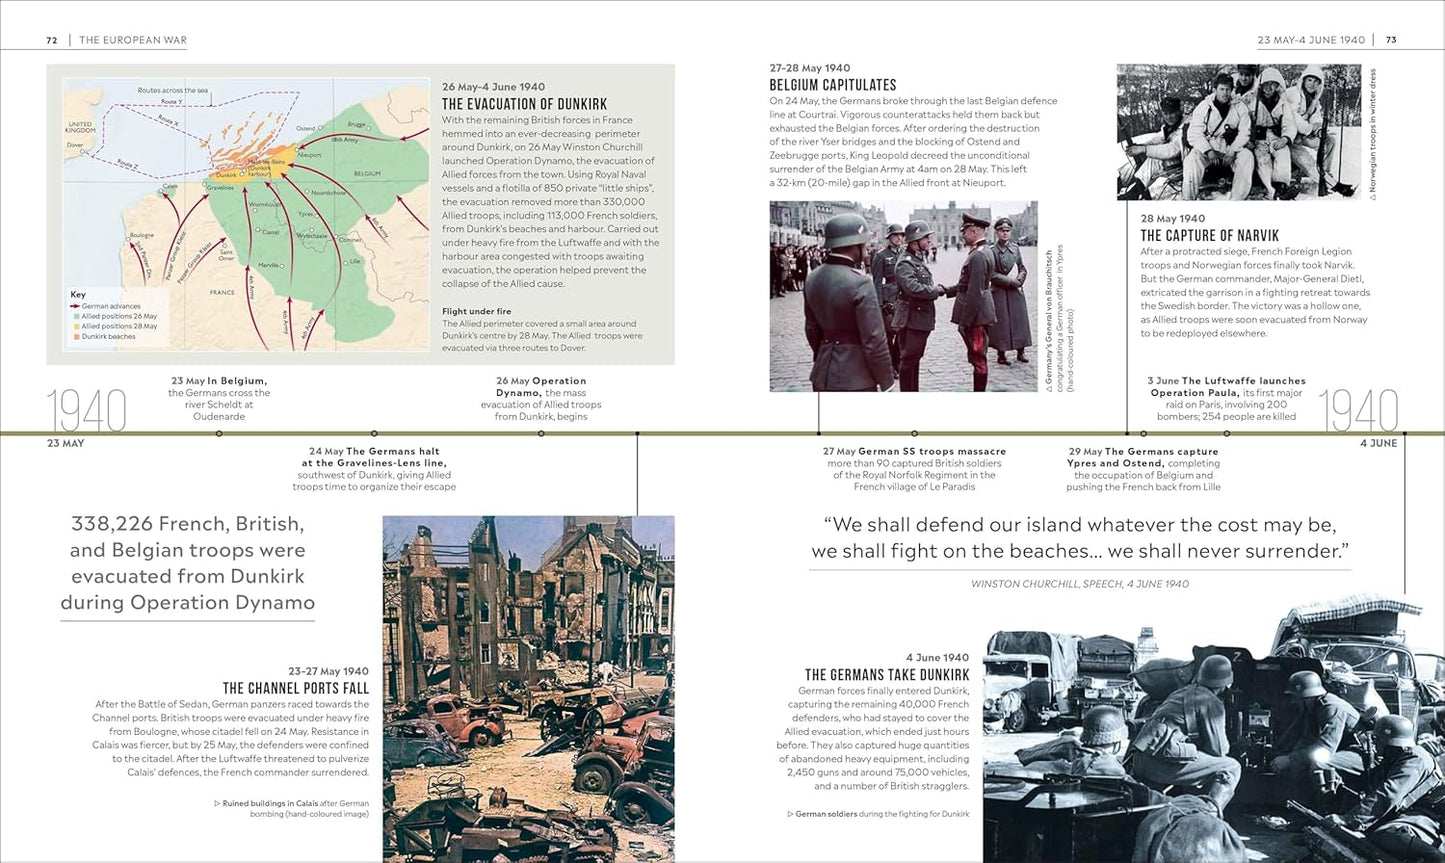Click the '23 May In Belgium' timeline entry
Image resolution: width=1445 pixels, height=863 pixels.
click(219, 398)
